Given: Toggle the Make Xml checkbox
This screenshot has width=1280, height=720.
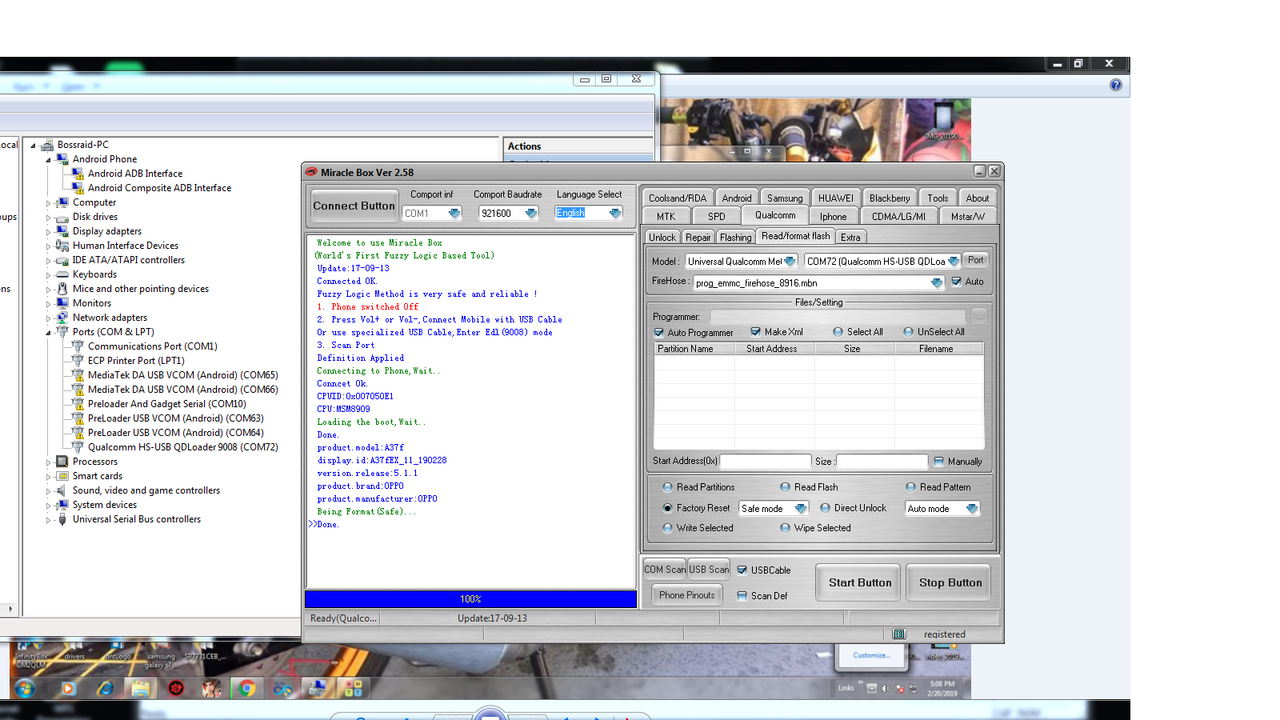Looking at the screenshot, I should click(755, 332).
